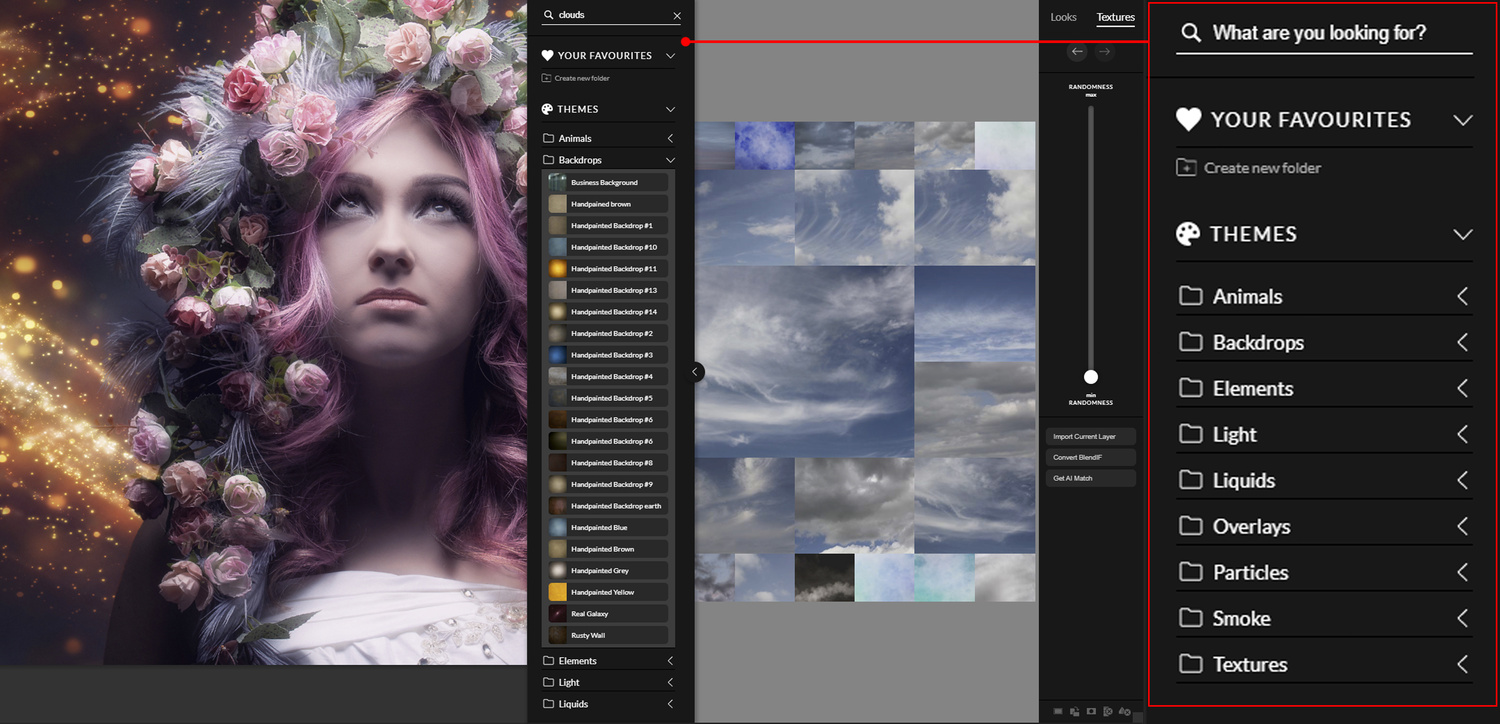Click the panel collapse arrow beside the backdrop list

click(x=695, y=372)
